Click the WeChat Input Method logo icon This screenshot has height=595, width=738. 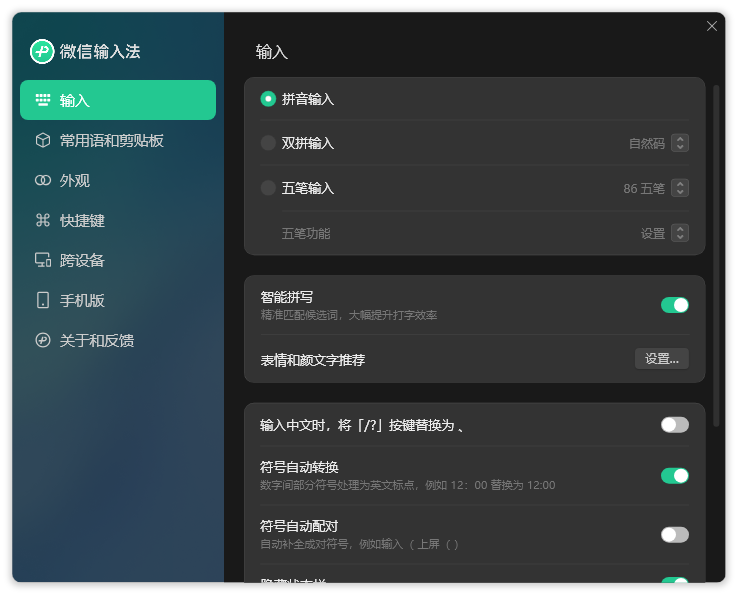coord(42,51)
